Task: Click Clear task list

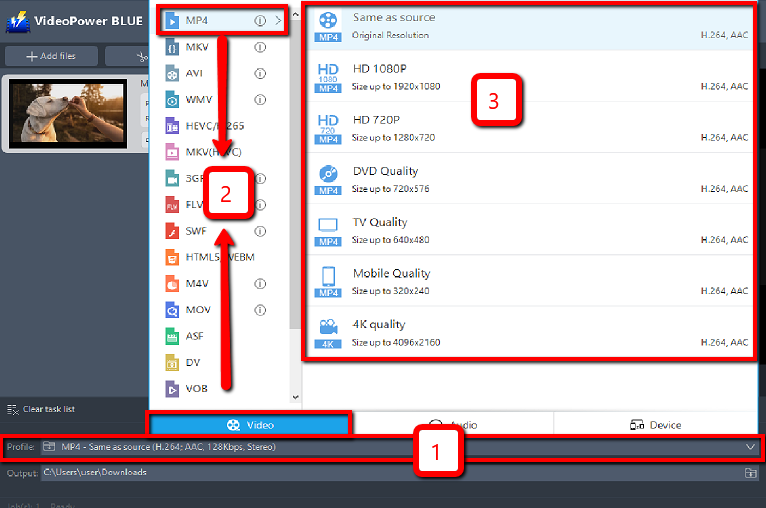Action: [41, 409]
